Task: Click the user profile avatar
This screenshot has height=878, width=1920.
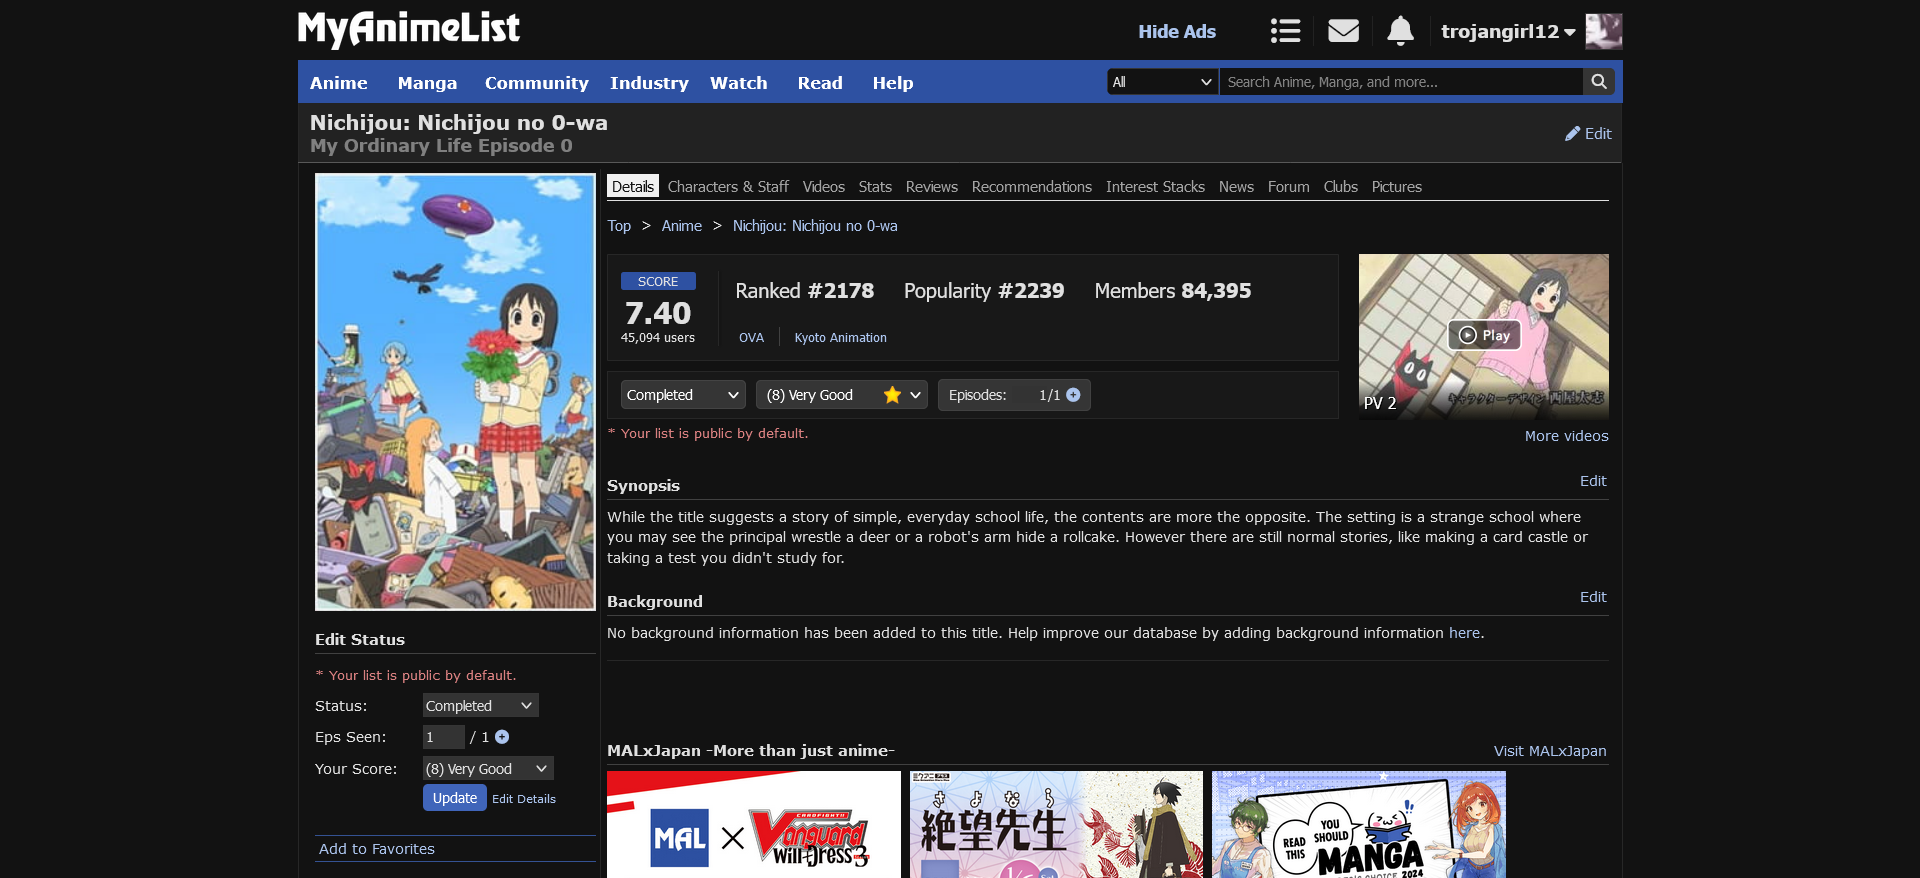Action: [x=1604, y=31]
